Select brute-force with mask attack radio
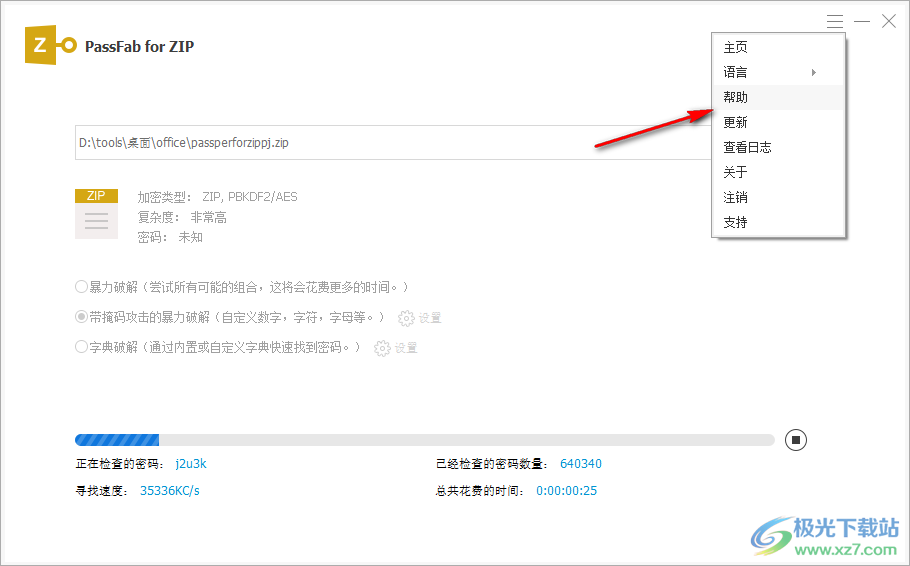Screen dimensions: 910x566 [x=81, y=317]
